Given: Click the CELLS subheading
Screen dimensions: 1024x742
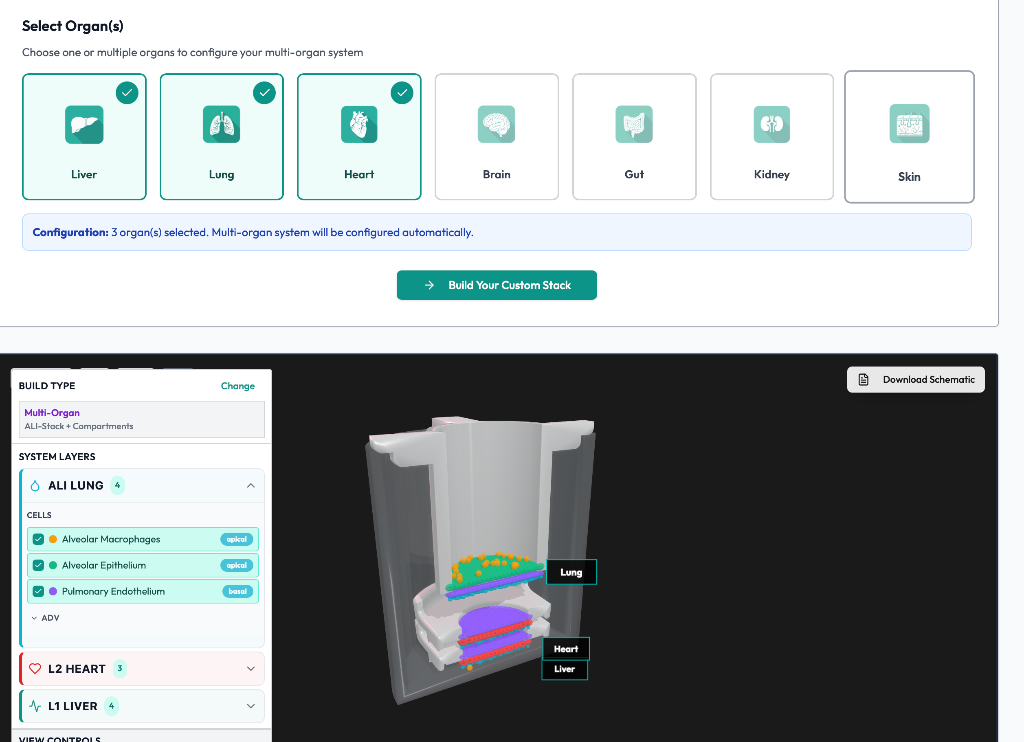Looking at the screenshot, I should [x=39, y=515].
